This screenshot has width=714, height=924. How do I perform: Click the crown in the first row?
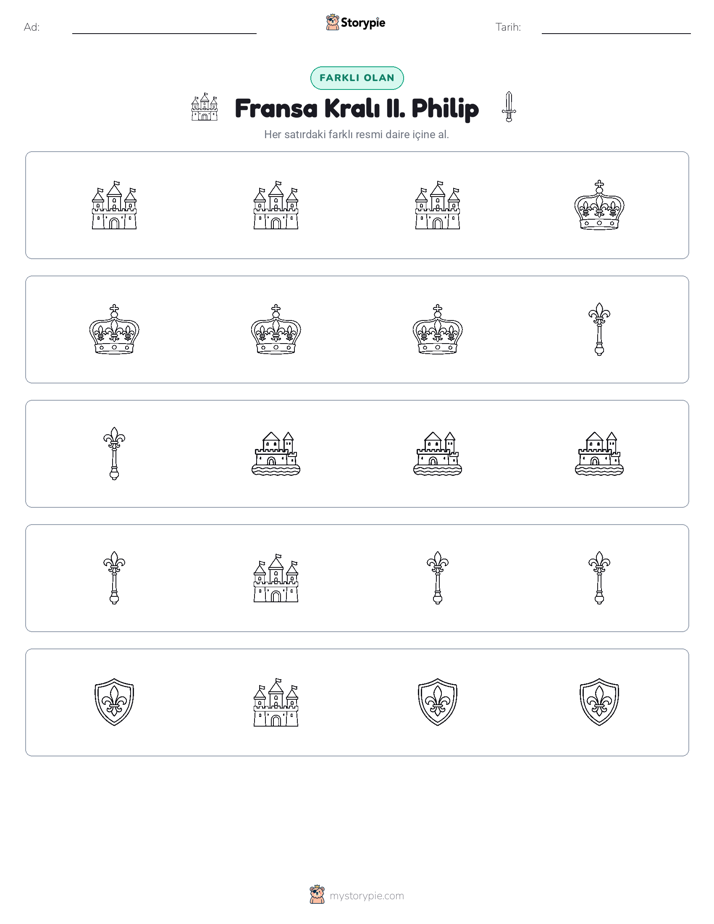(599, 205)
